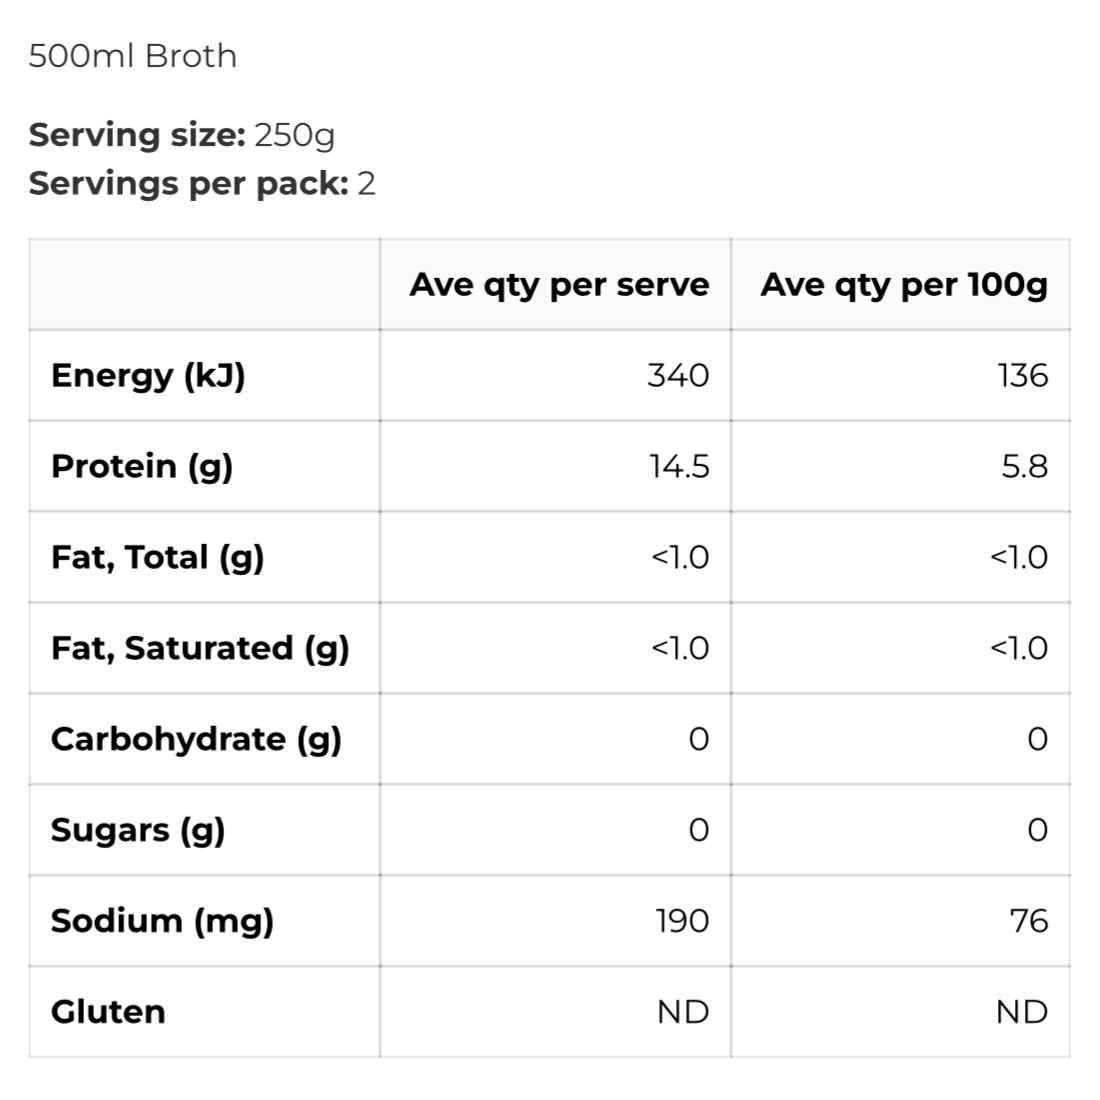Click the gluten per serve 'ND' value
This screenshot has width=1100, height=1100.
tap(683, 1012)
